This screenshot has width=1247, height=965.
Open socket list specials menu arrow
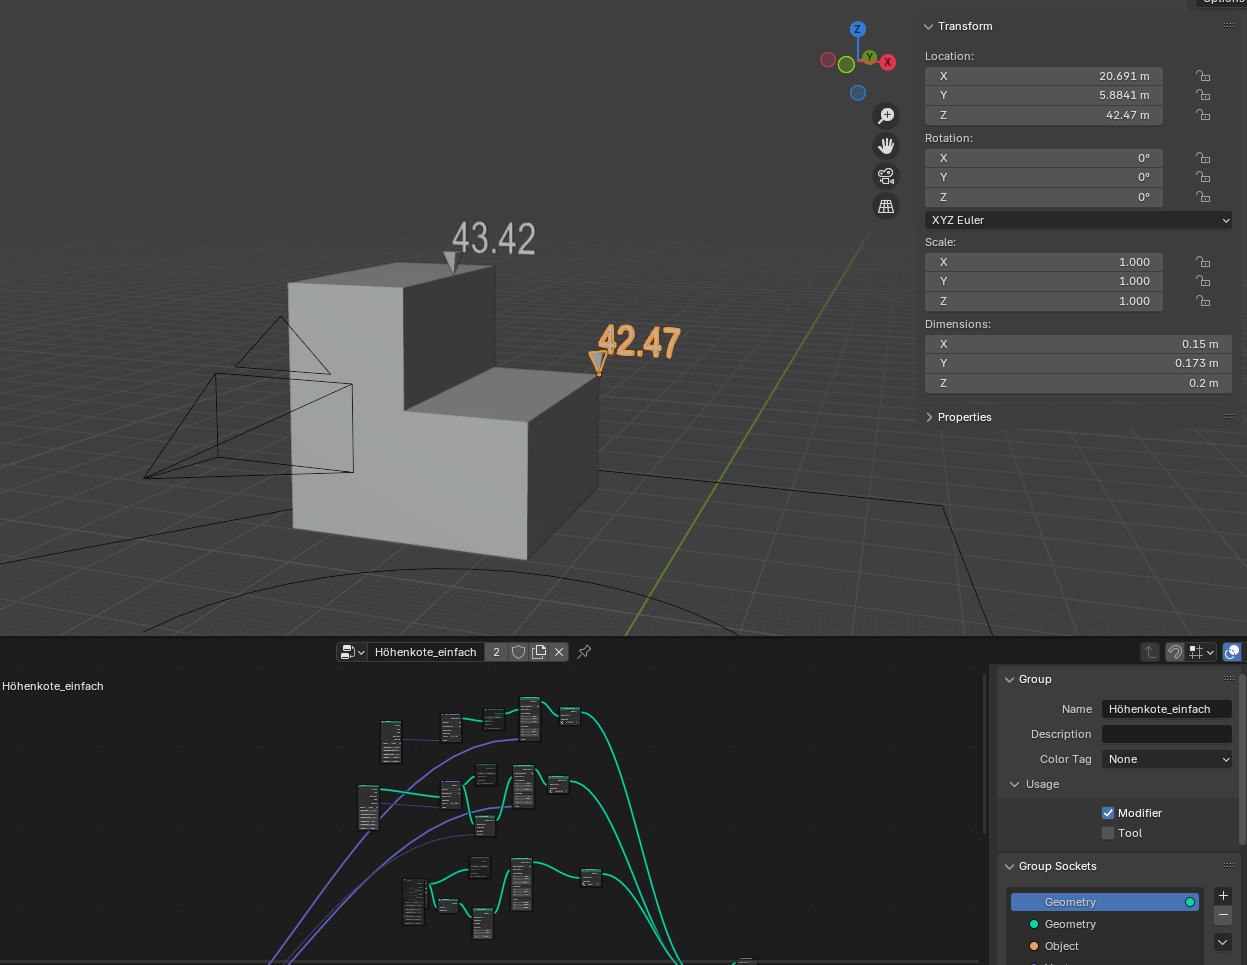pos(1223,942)
